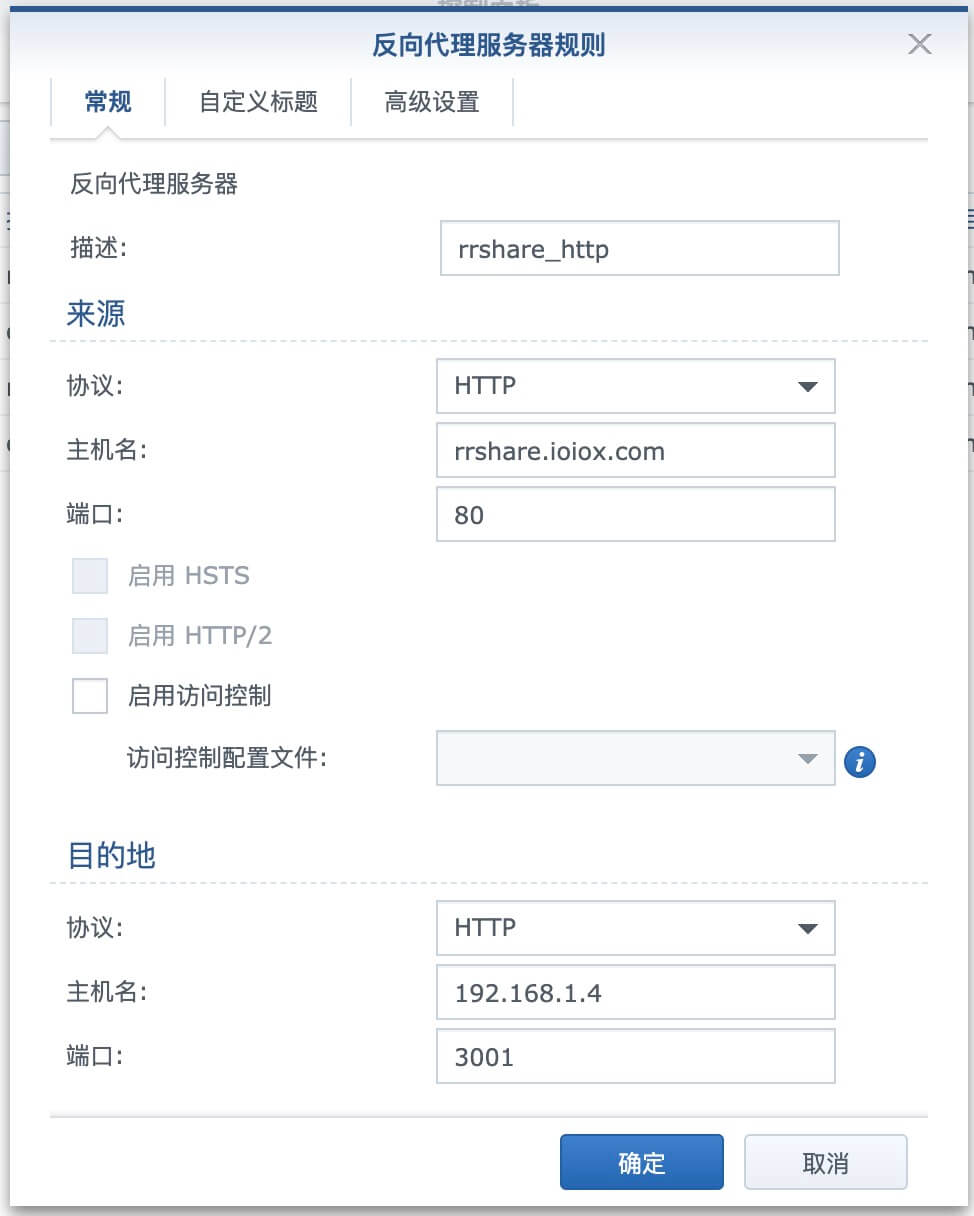Switch to the 常规 tab
974x1216 pixels.
[x=108, y=102]
